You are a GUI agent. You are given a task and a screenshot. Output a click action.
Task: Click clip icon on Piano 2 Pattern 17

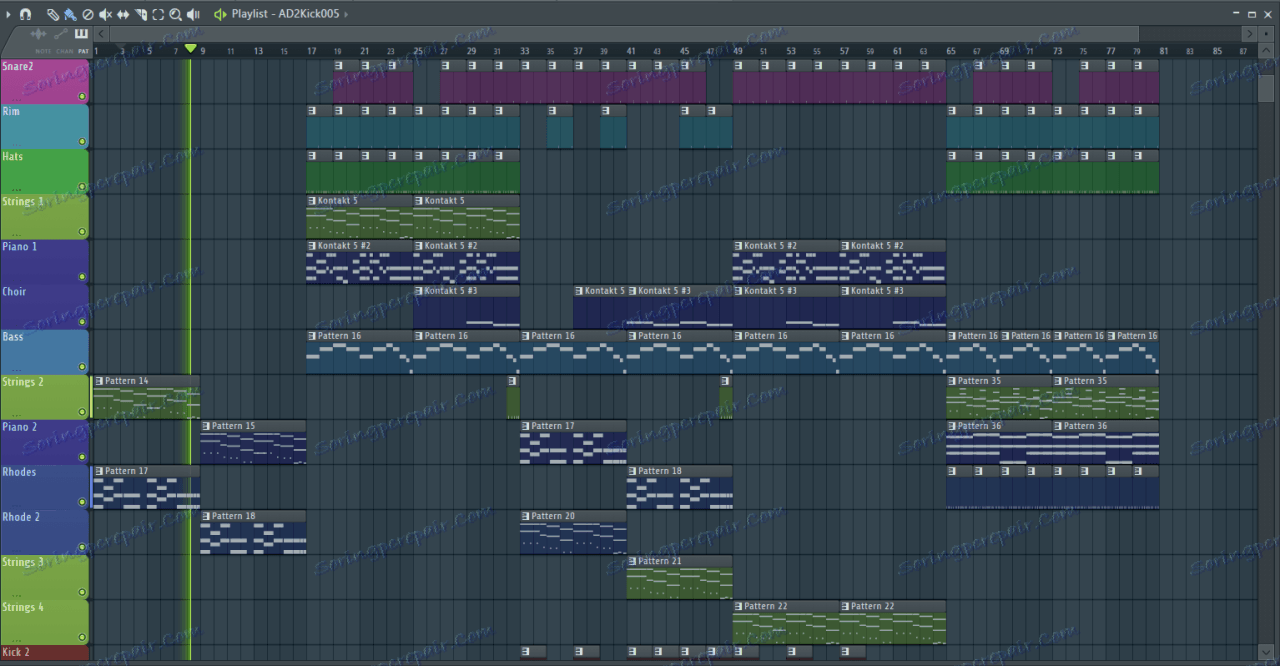point(526,426)
